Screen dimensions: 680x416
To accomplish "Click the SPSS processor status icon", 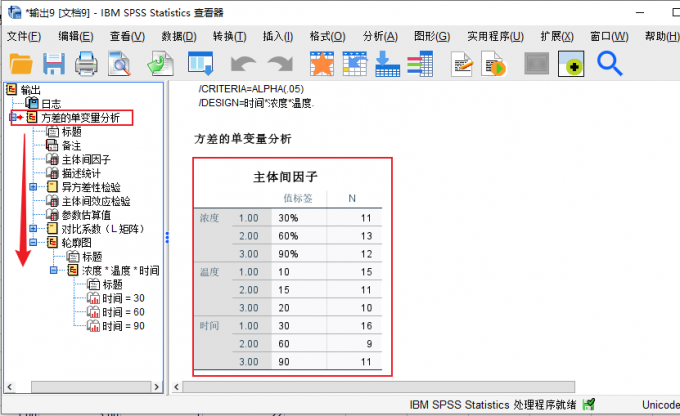I will pos(588,405).
